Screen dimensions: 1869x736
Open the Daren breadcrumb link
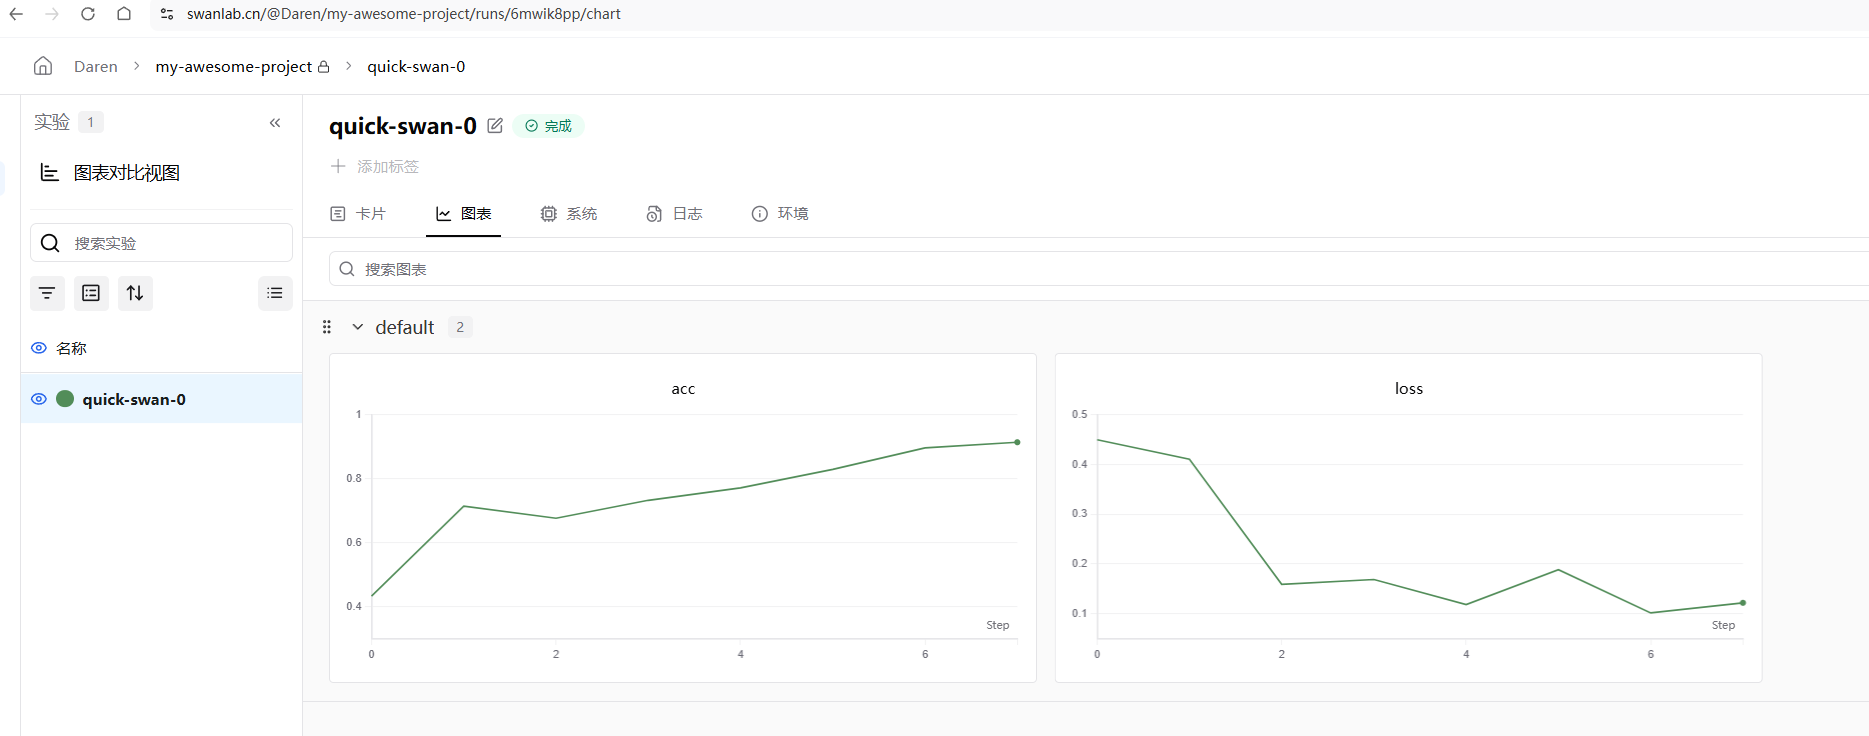click(x=96, y=66)
